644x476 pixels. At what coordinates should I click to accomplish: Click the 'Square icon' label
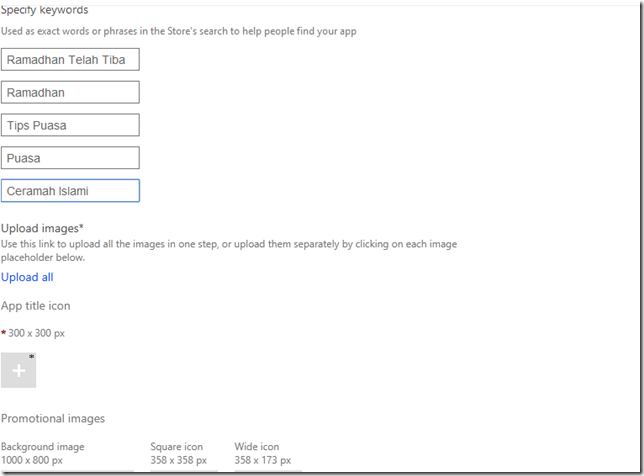(177, 446)
